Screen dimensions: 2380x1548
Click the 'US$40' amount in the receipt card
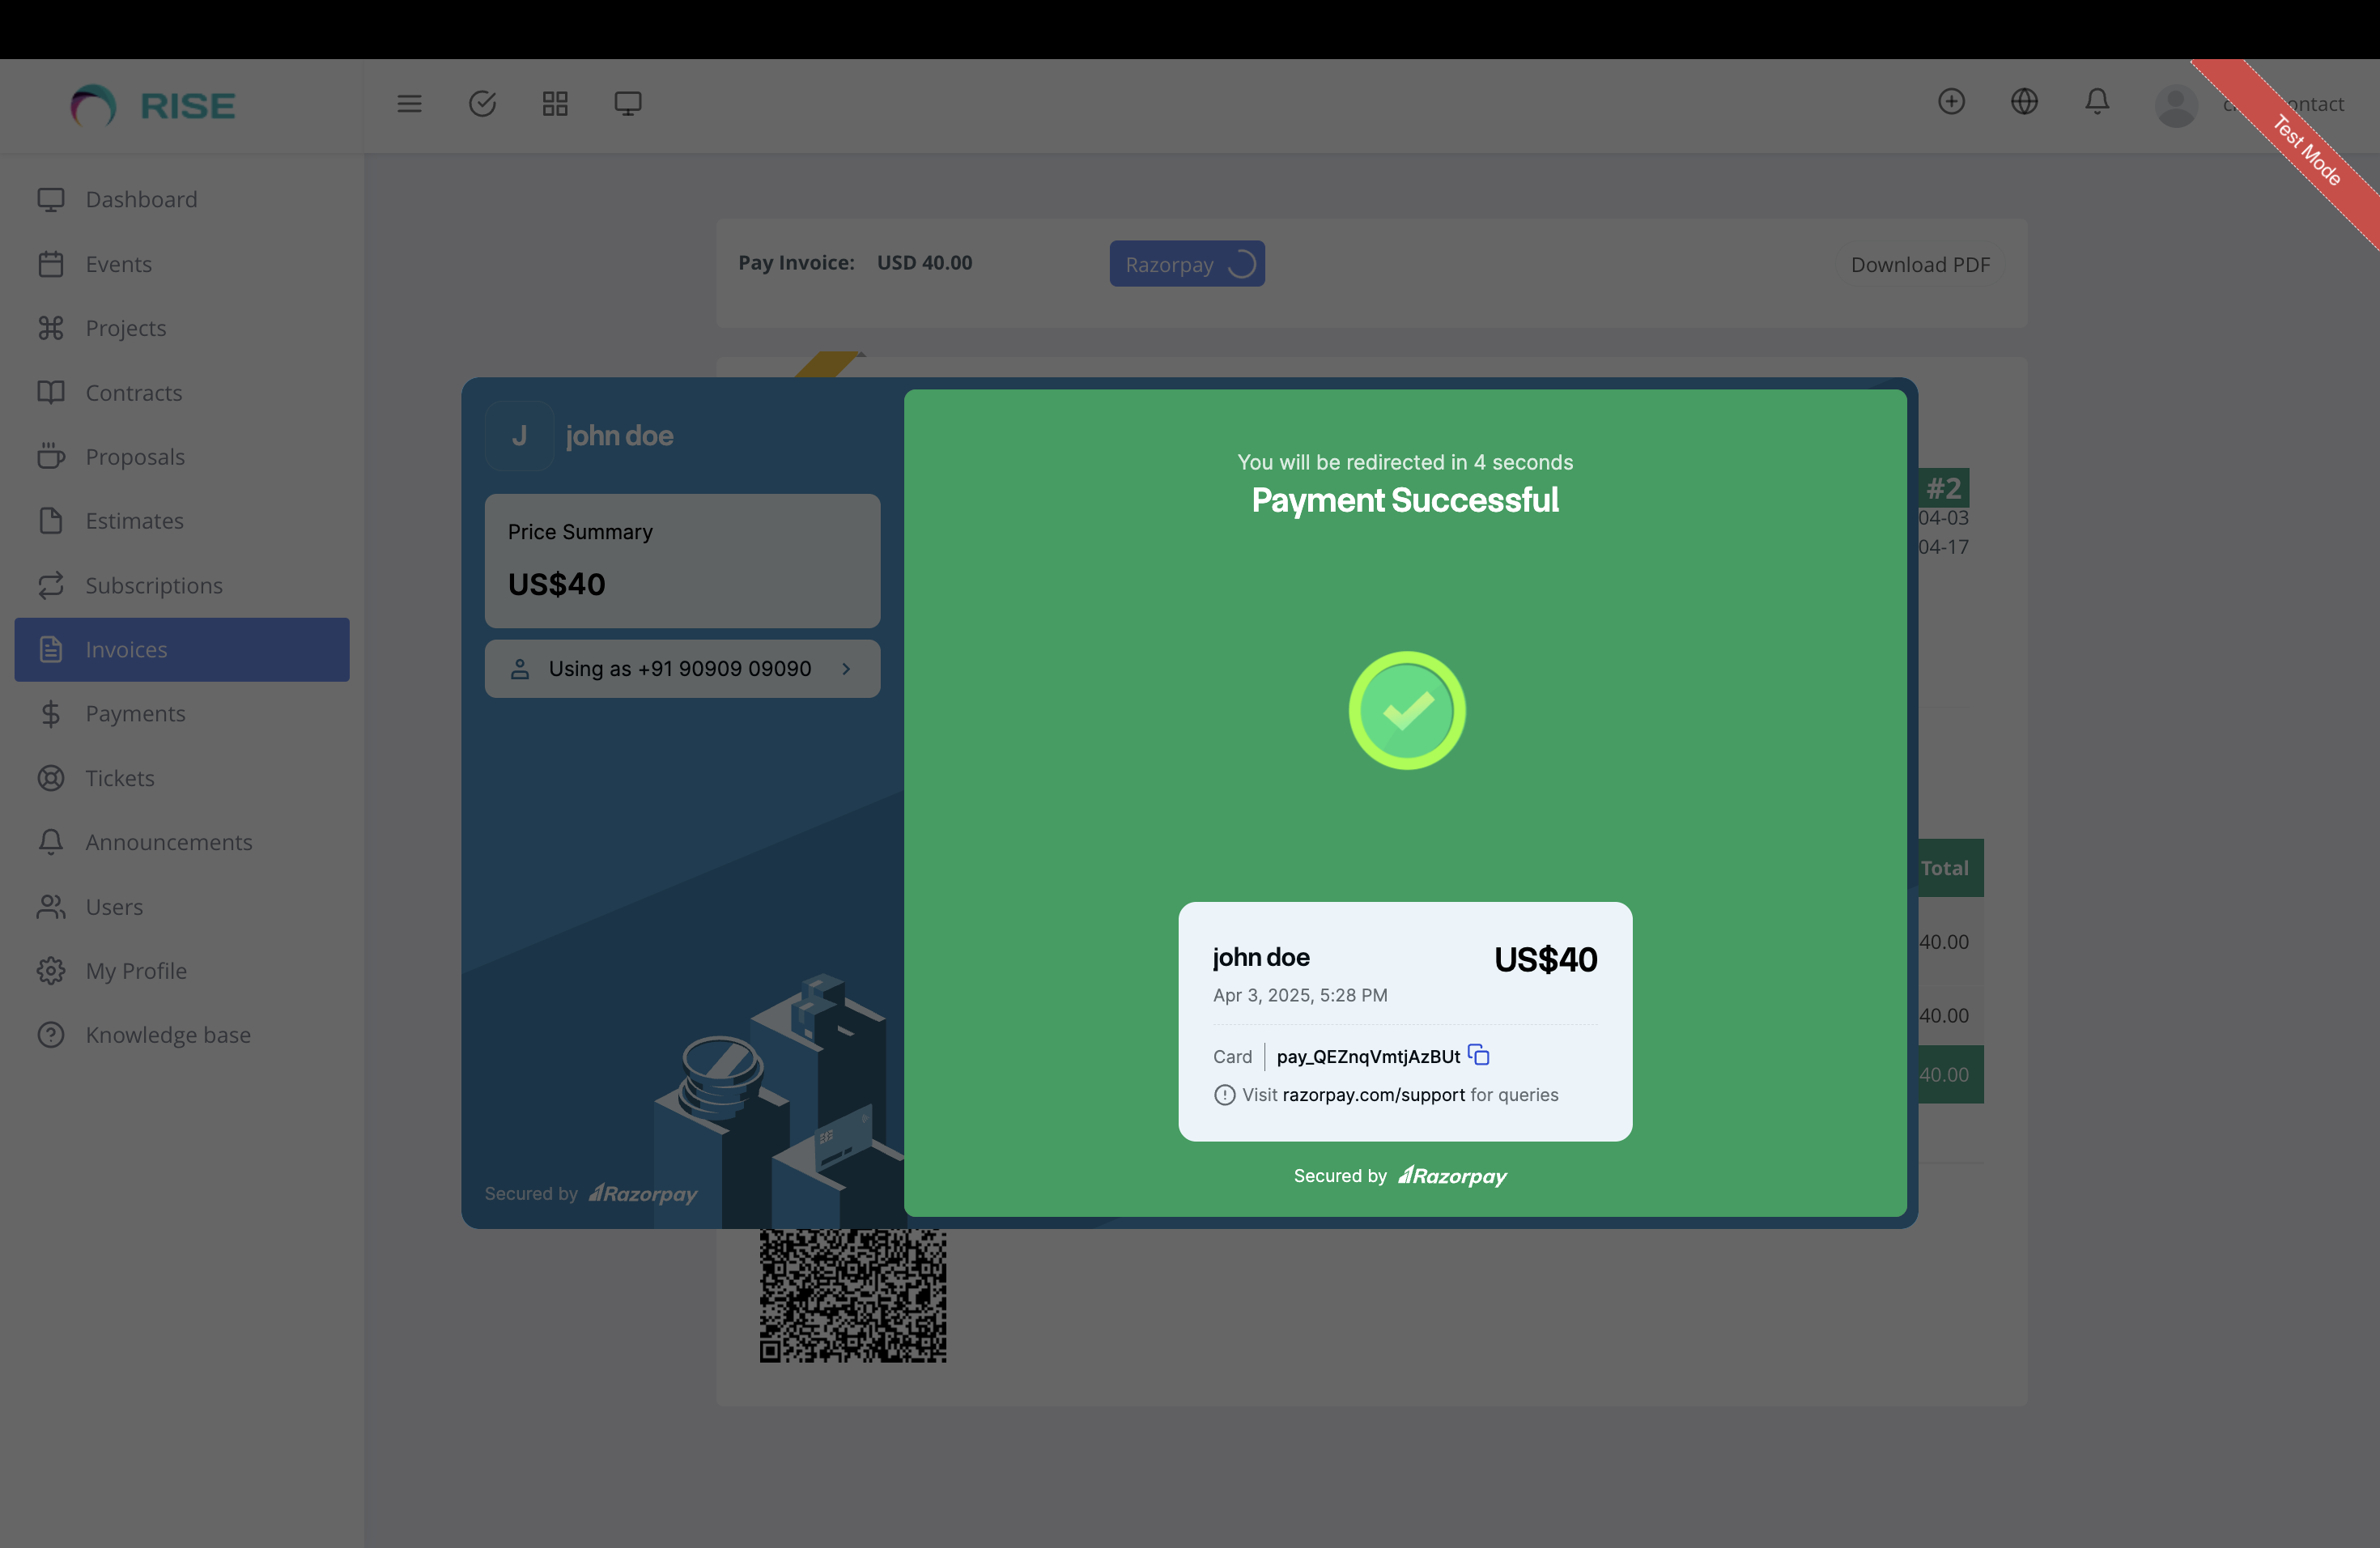pos(1545,960)
